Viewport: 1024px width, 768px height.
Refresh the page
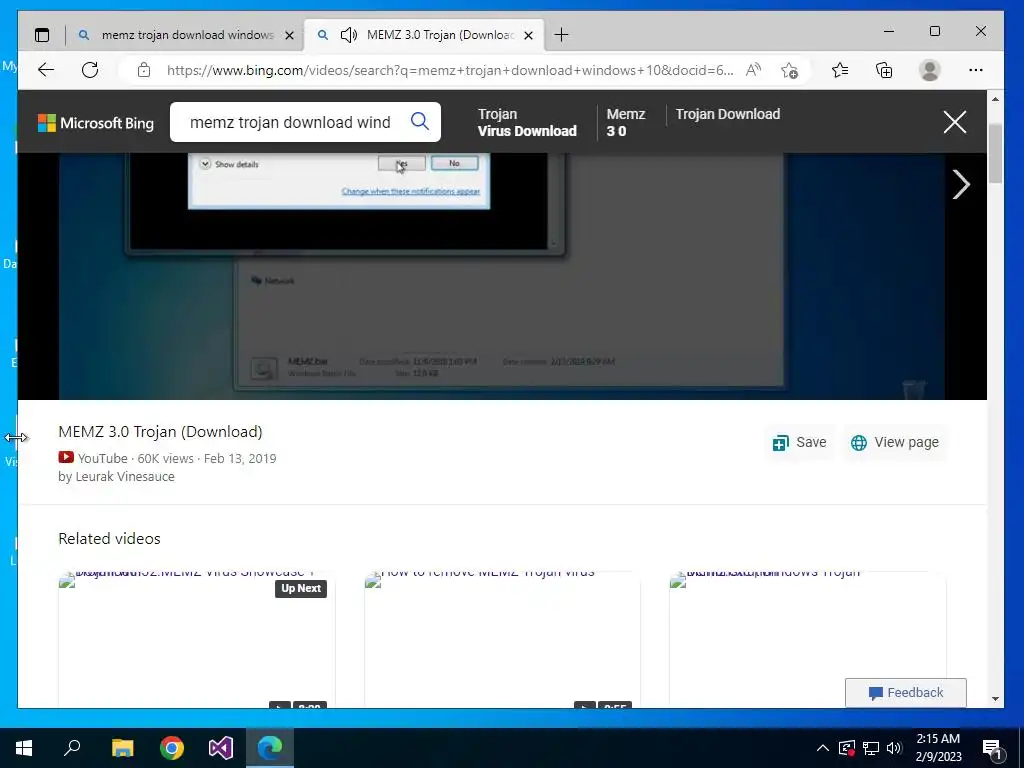(x=90, y=70)
